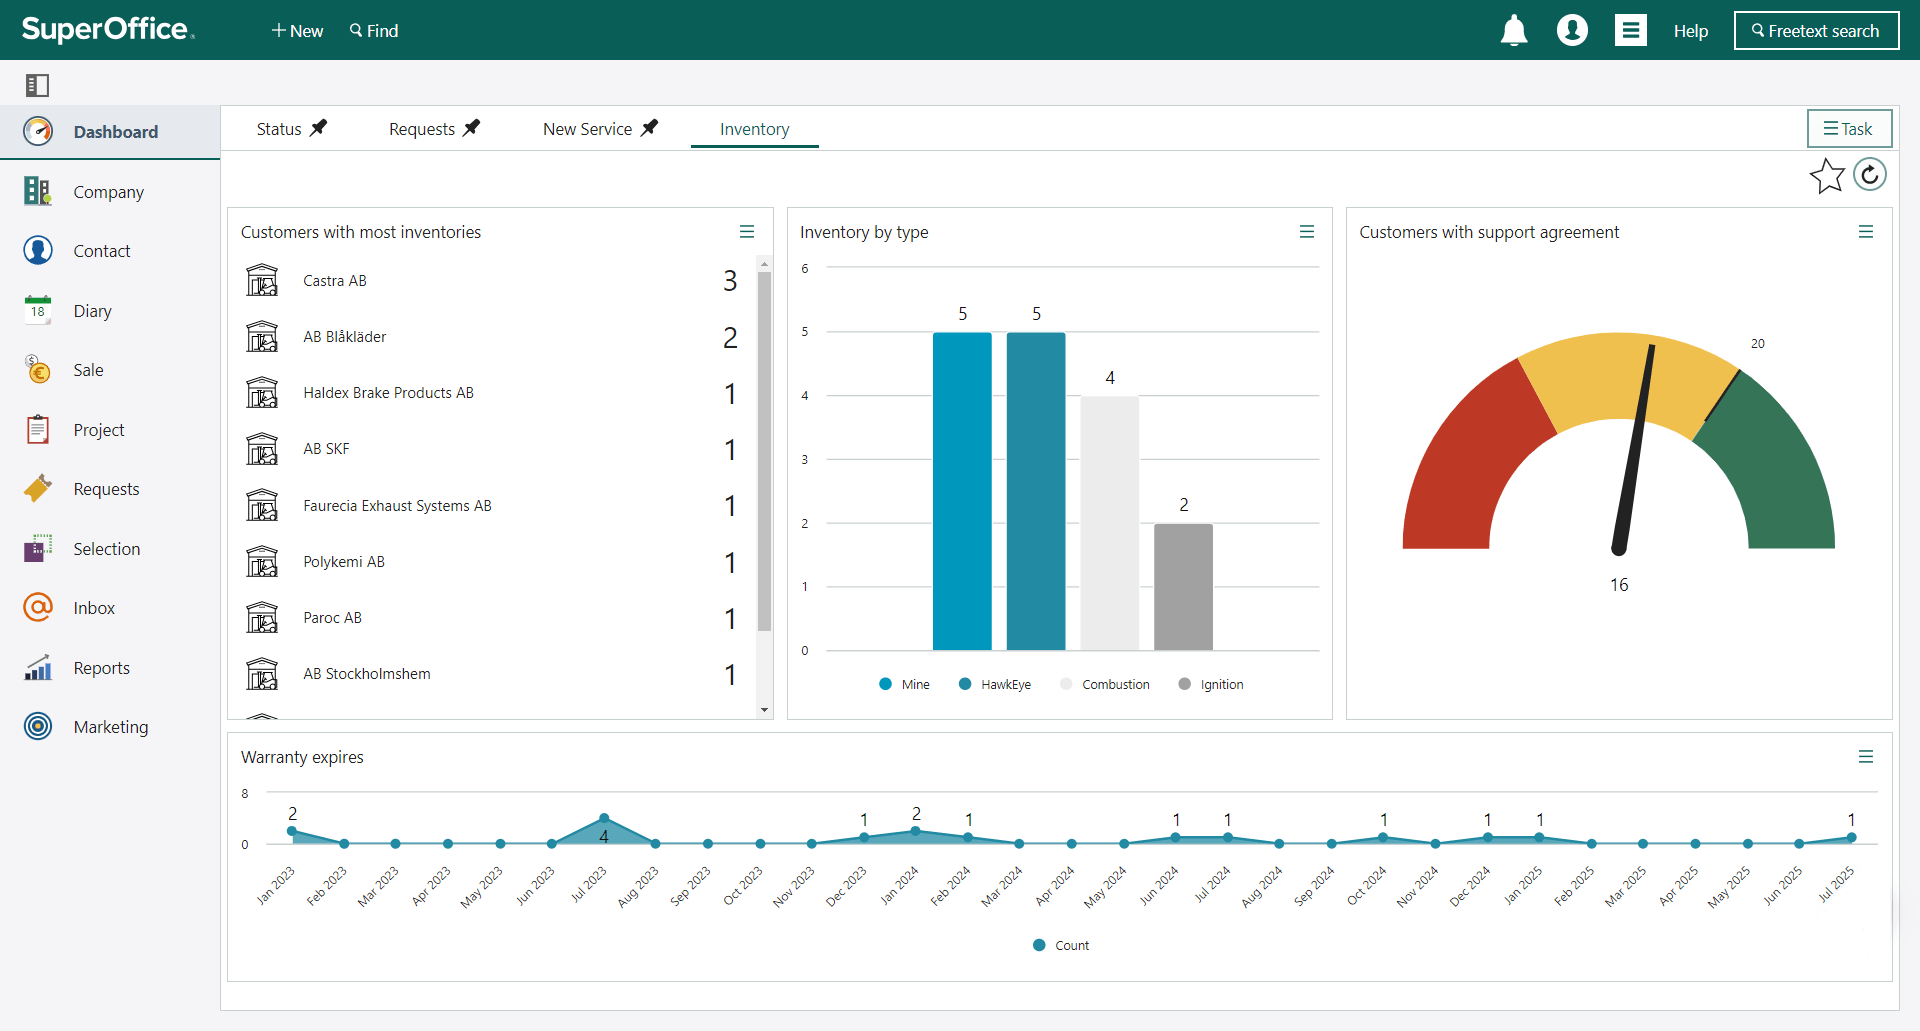1920x1031 pixels.
Task: Toggle the Combustion legend series
Action: click(x=1105, y=684)
